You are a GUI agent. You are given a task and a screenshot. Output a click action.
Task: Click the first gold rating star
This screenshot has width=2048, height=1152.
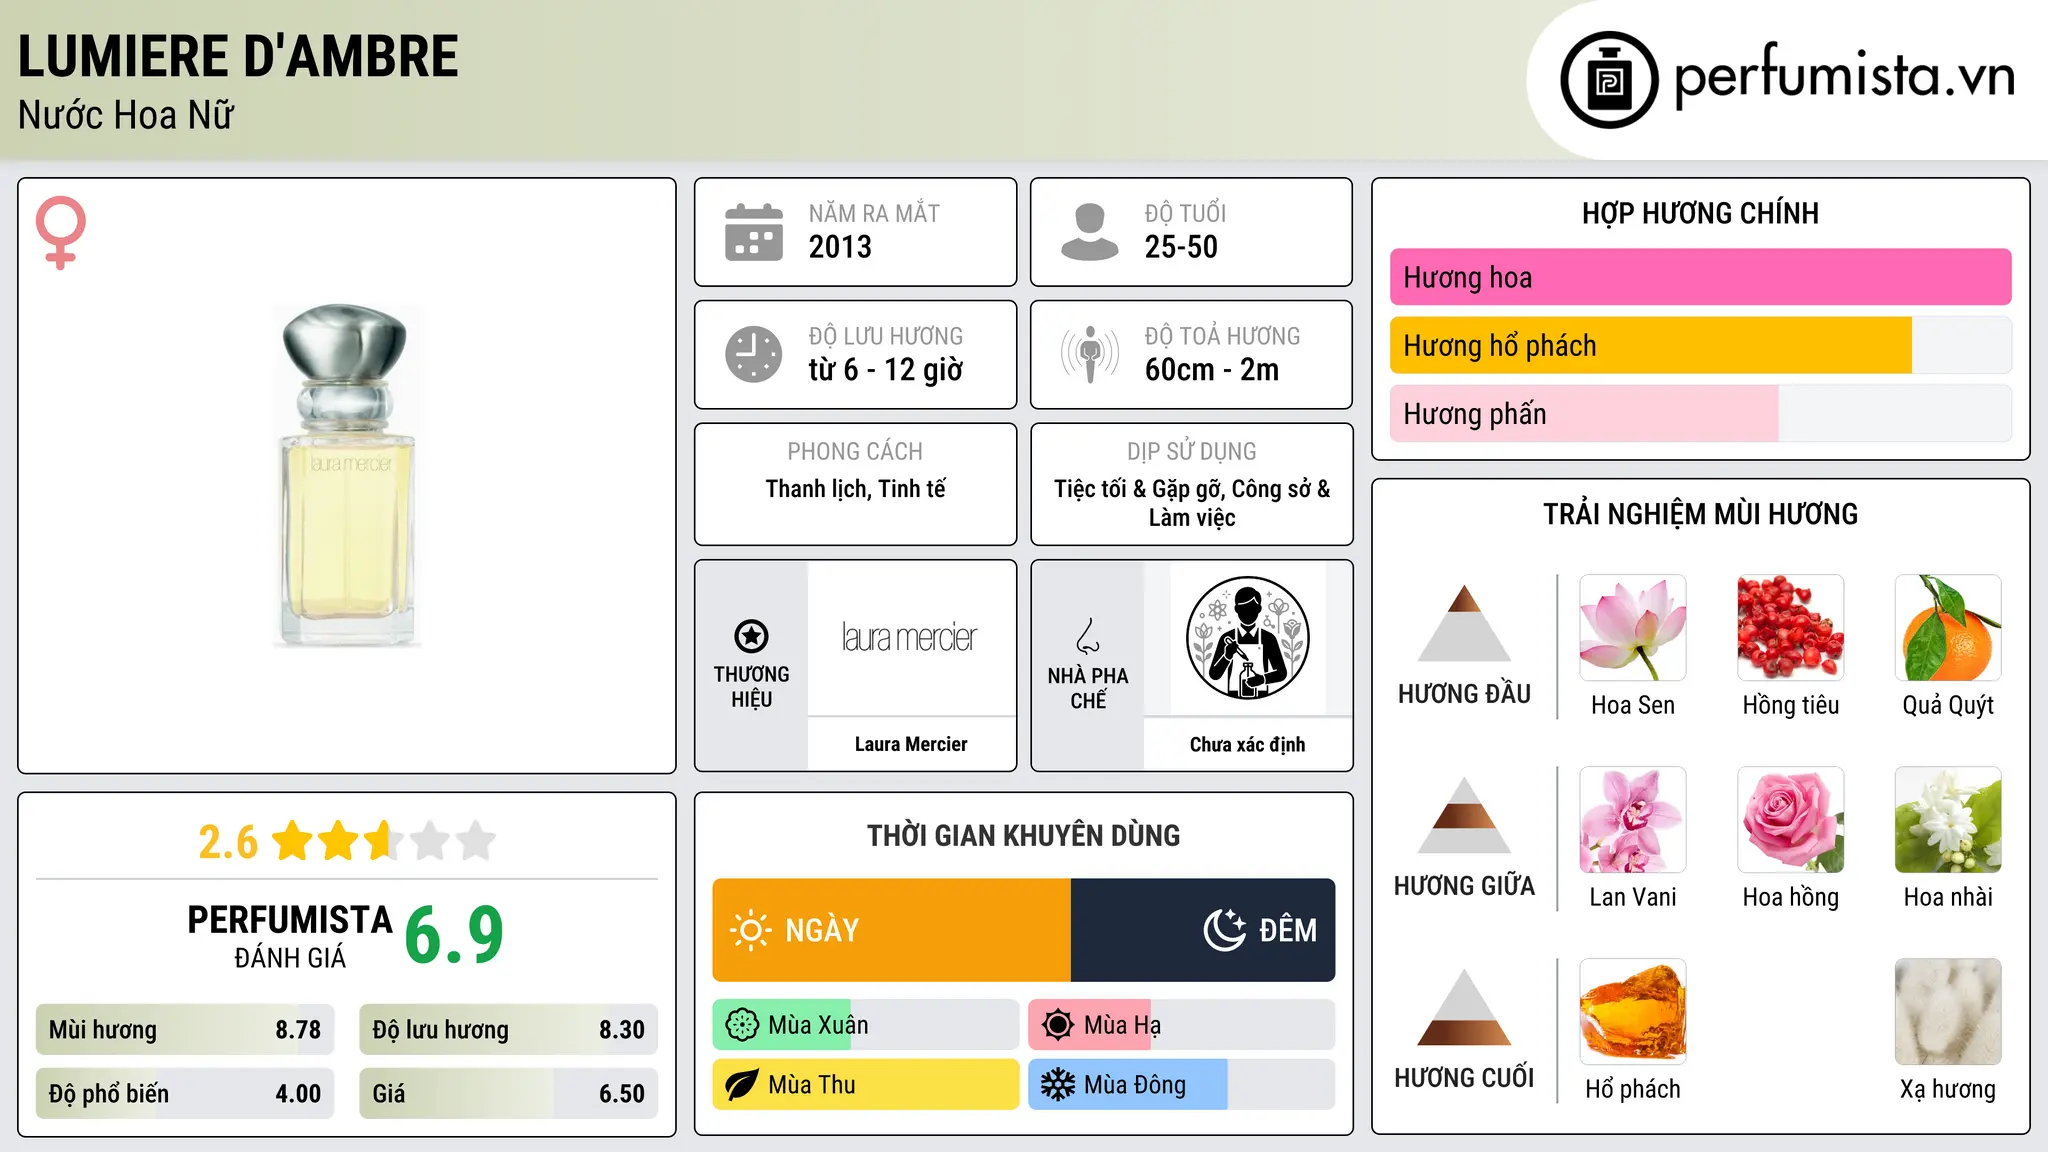pyautogui.click(x=293, y=841)
